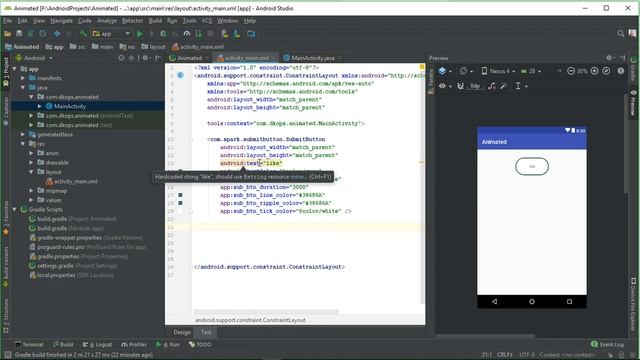Switch to the Animated editor tab
Screen dimensions: 640x360
click(189, 58)
